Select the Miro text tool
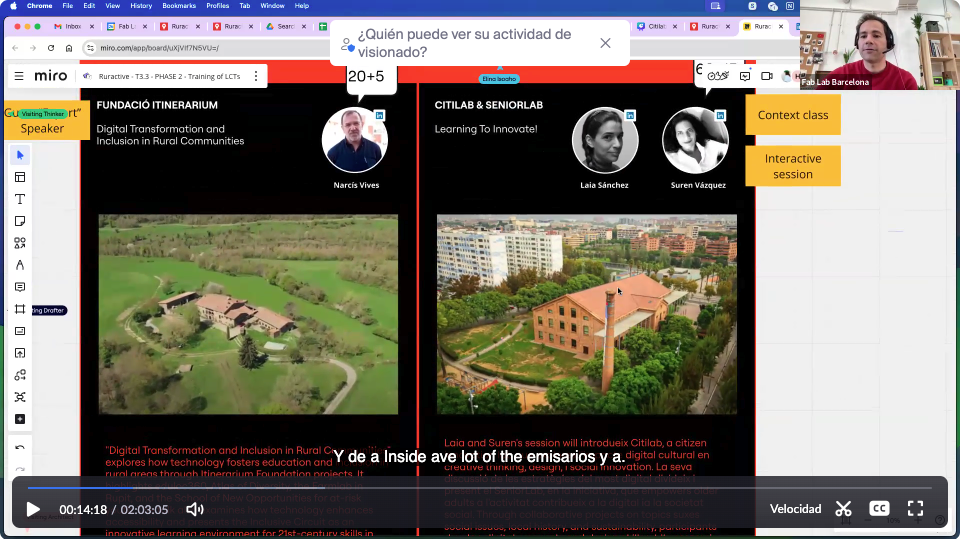Screen dimensions: 960x539 (x=20, y=199)
